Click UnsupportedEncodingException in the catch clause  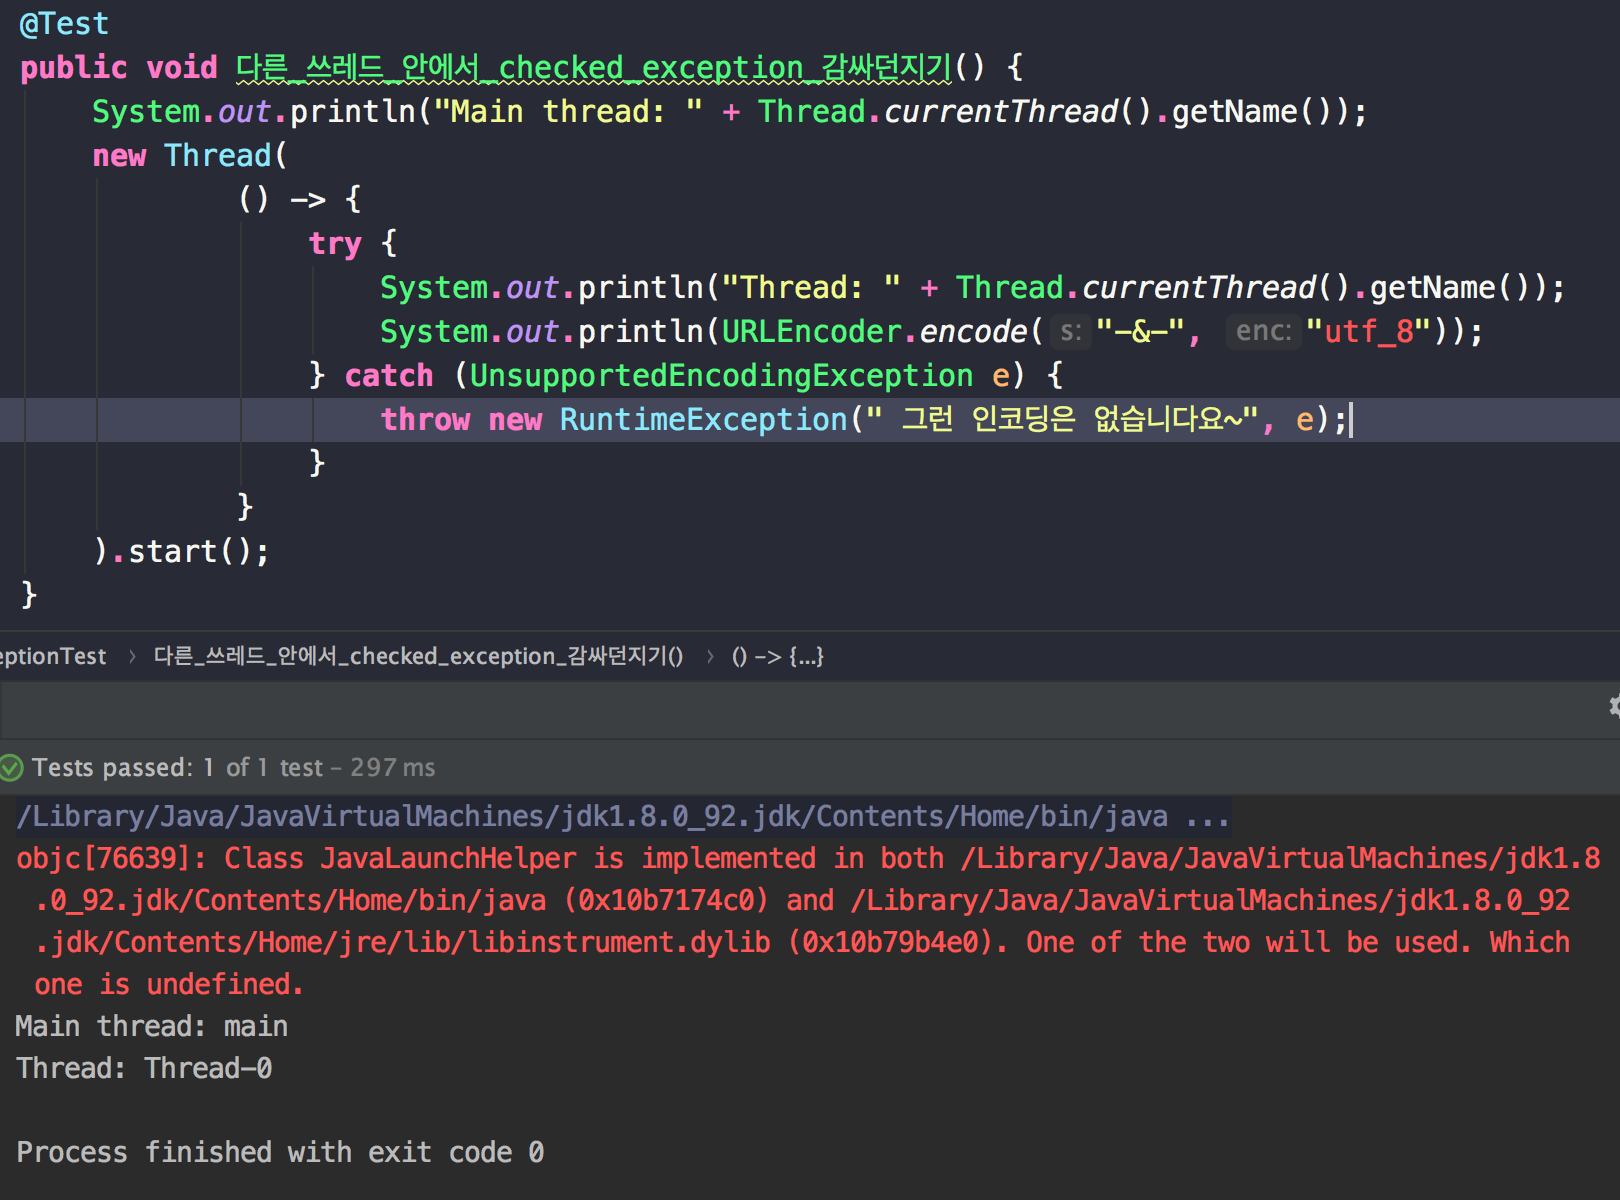click(721, 375)
